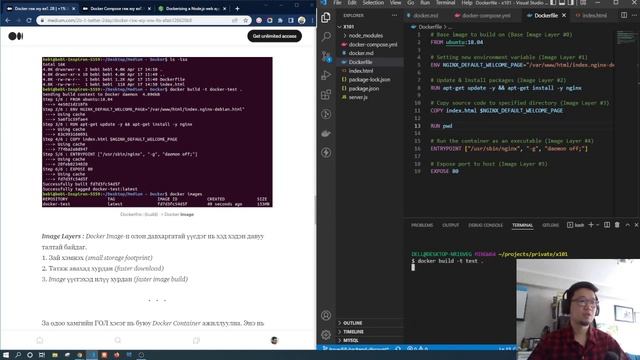Open a new Chrome tab
The image size is (640, 360).
237,8
